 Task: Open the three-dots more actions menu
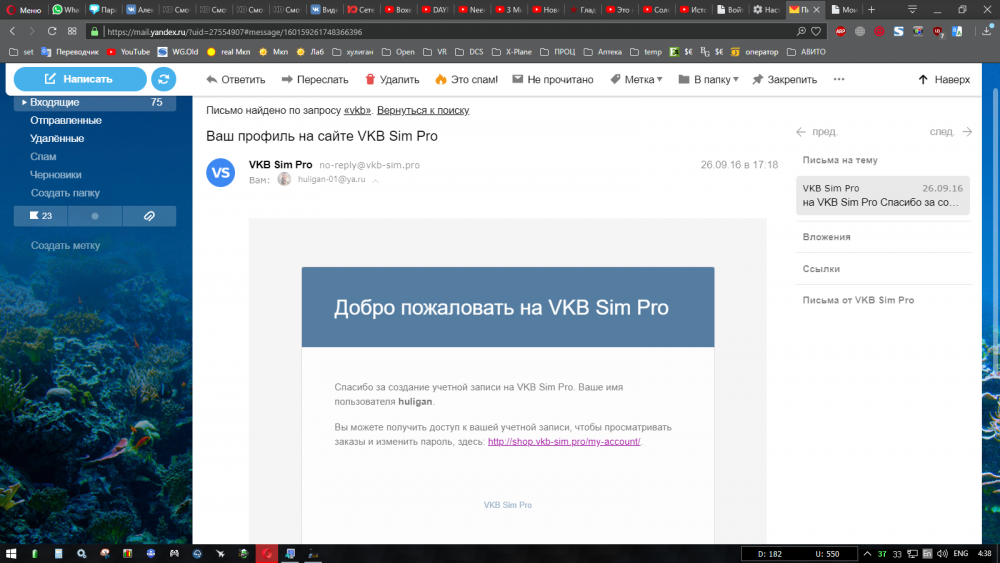coord(839,80)
